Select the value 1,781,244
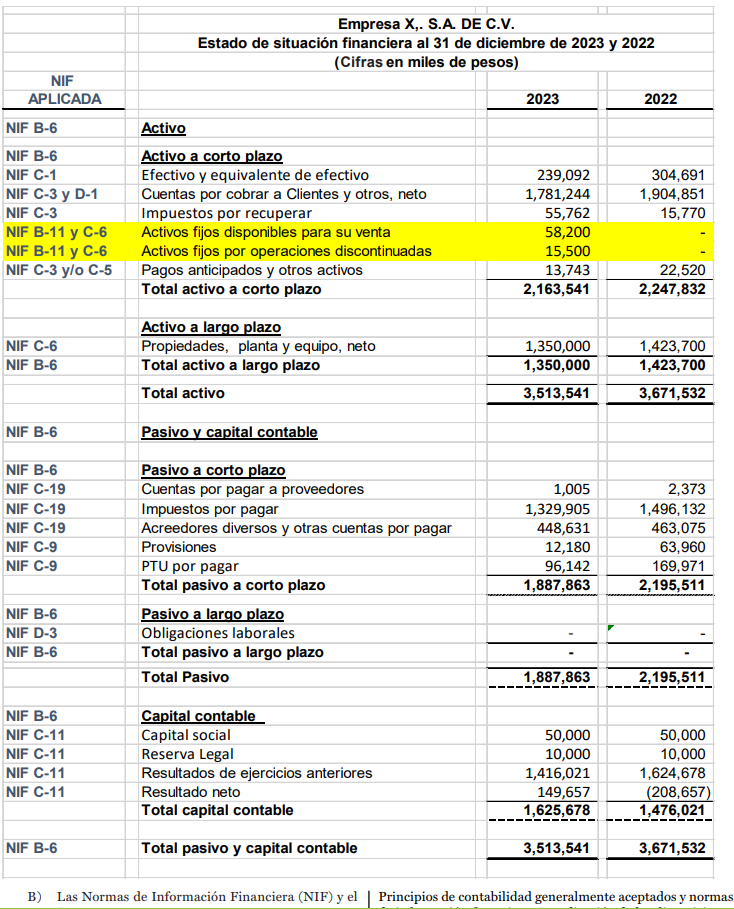Image resolution: width=734 pixels, height=909 pixels. coord(557,194)
